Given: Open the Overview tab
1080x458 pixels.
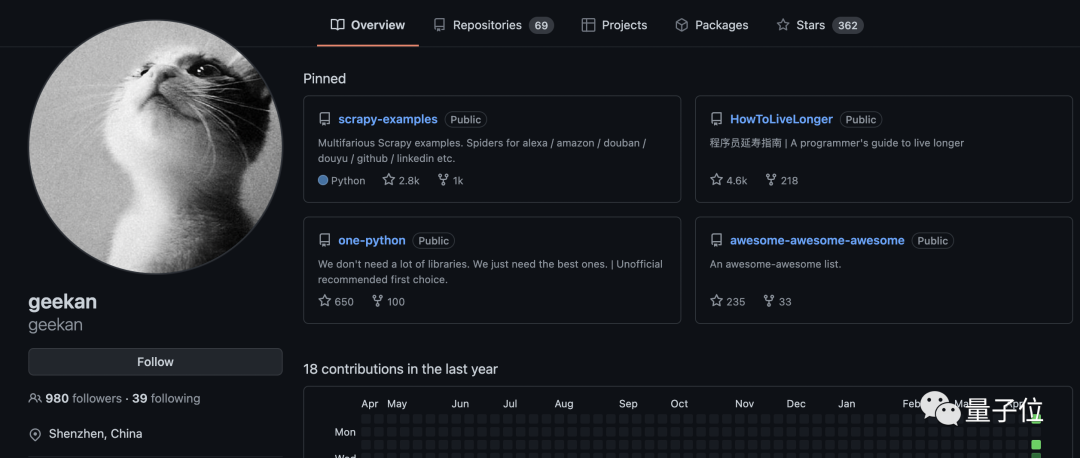Looking at the screenshot, I should [368, 25].
